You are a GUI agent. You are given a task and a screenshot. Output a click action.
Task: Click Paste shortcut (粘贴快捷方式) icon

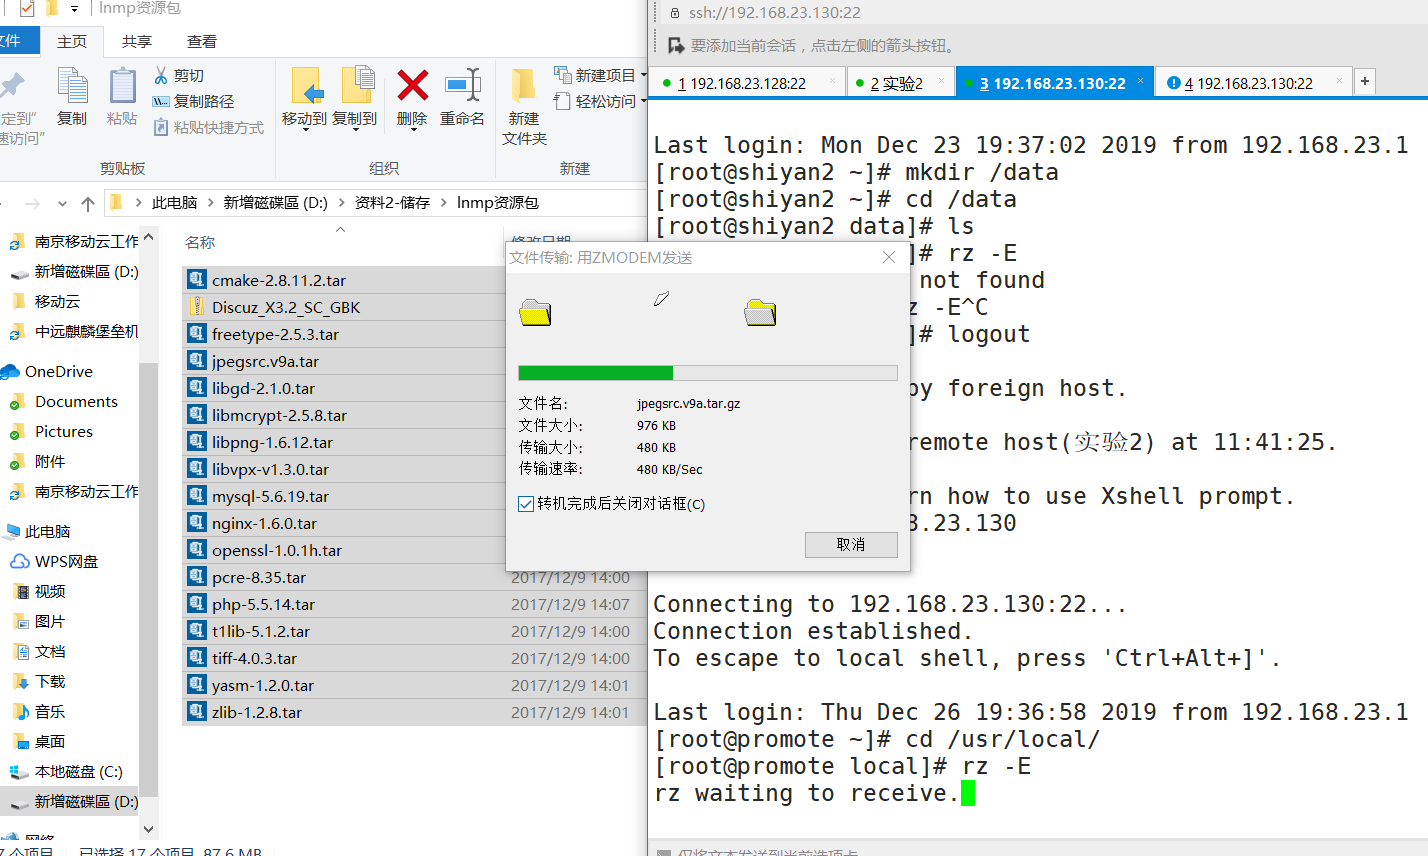(x=161, y=127)
